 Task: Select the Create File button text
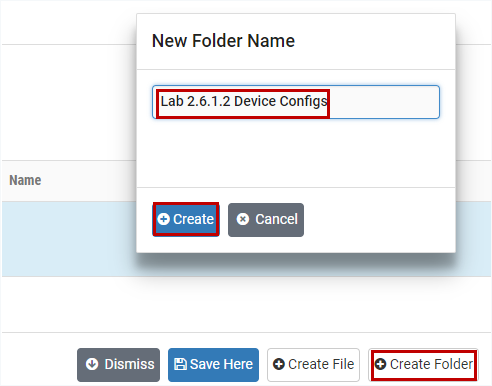pos(321,364)
